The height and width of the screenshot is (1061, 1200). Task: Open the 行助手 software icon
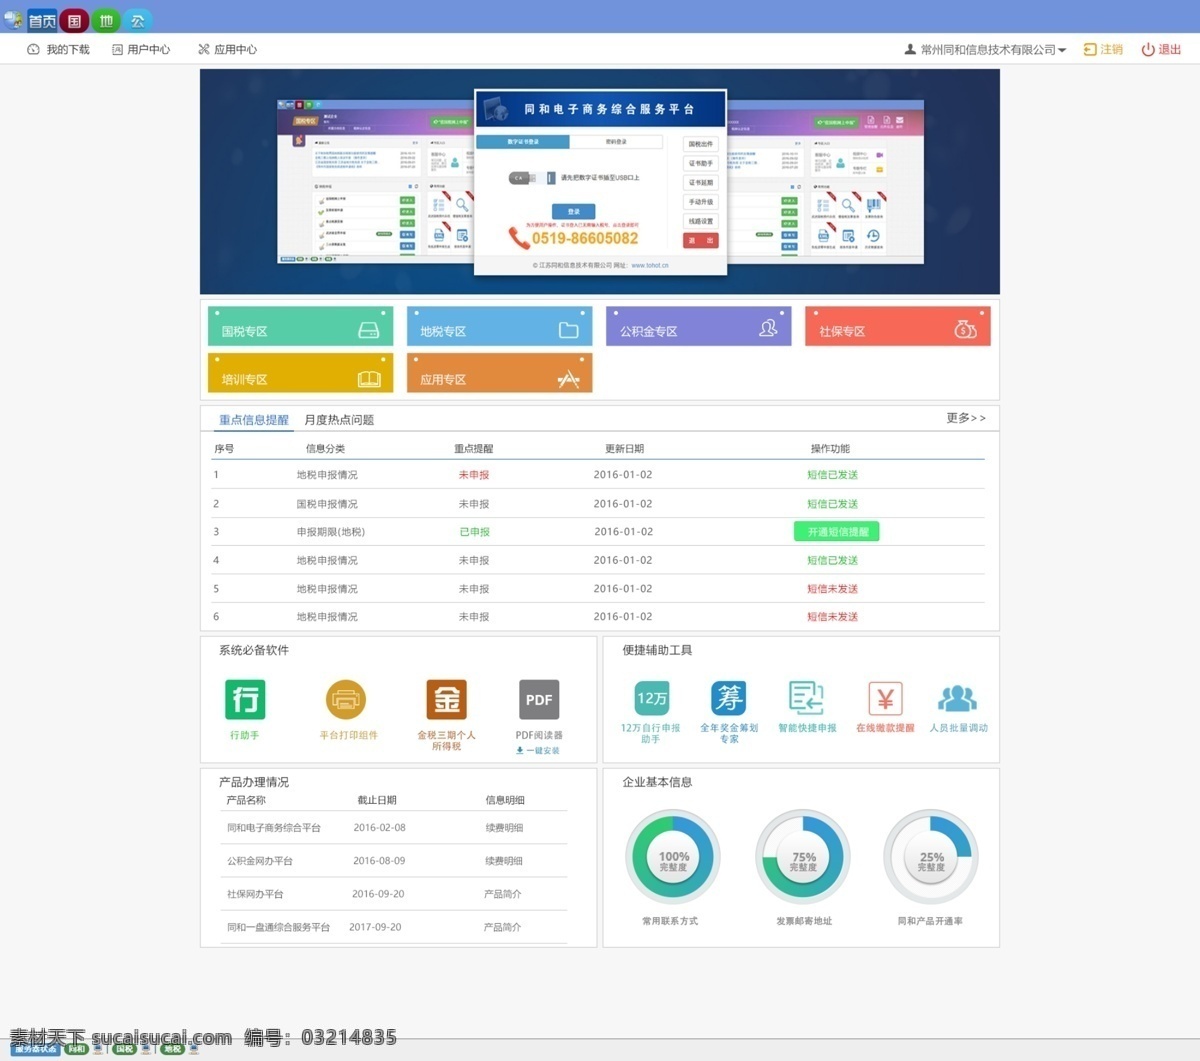(245, 700)
